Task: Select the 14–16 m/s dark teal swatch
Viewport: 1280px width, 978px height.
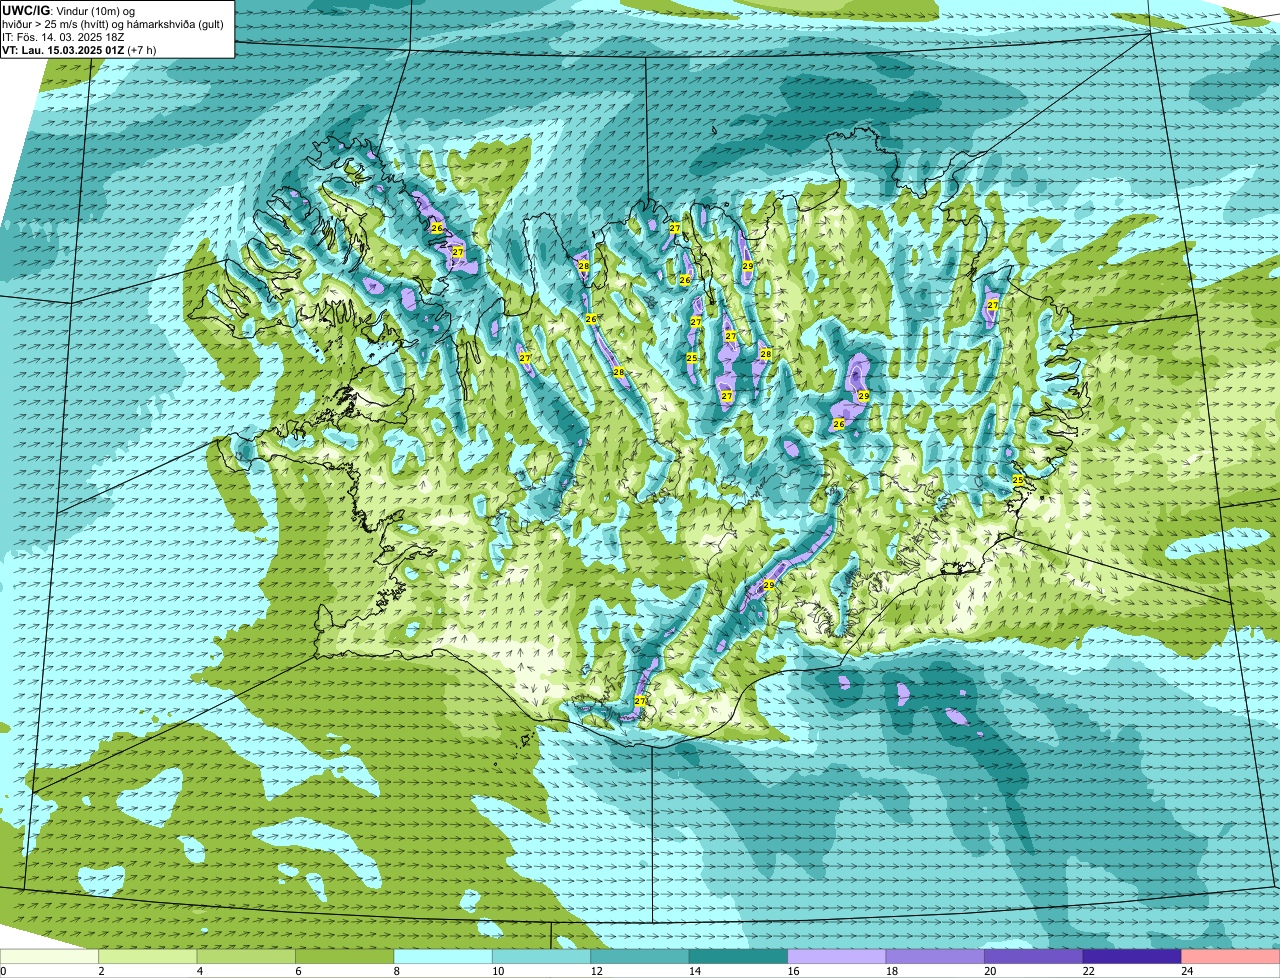Action: (739, 956)
